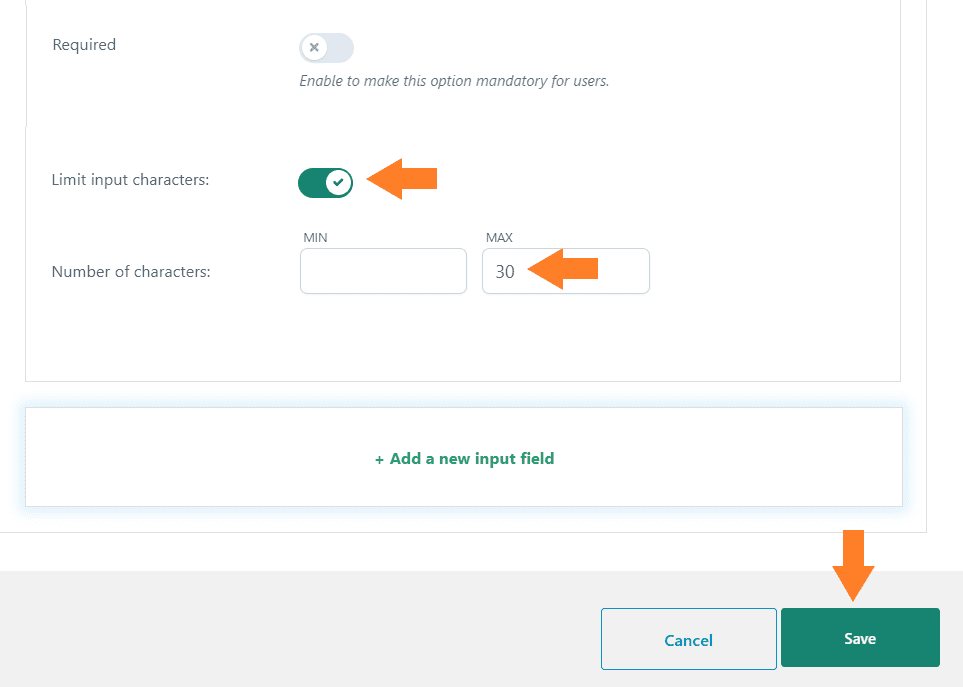Click the Number of characters label
This screenshot has height=687, width=963.
[x=131, y=271]
